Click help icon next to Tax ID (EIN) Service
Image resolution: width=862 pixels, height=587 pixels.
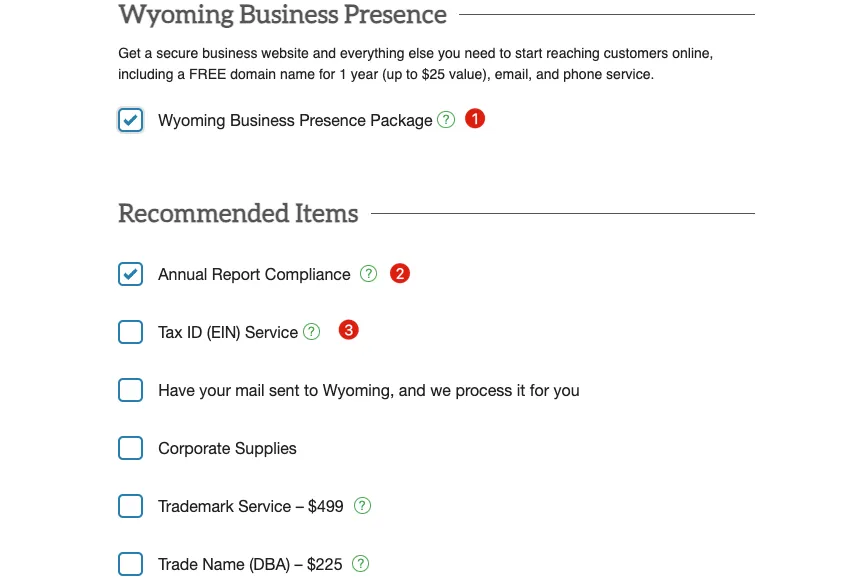pyautogui.click(x=312, y=331)
